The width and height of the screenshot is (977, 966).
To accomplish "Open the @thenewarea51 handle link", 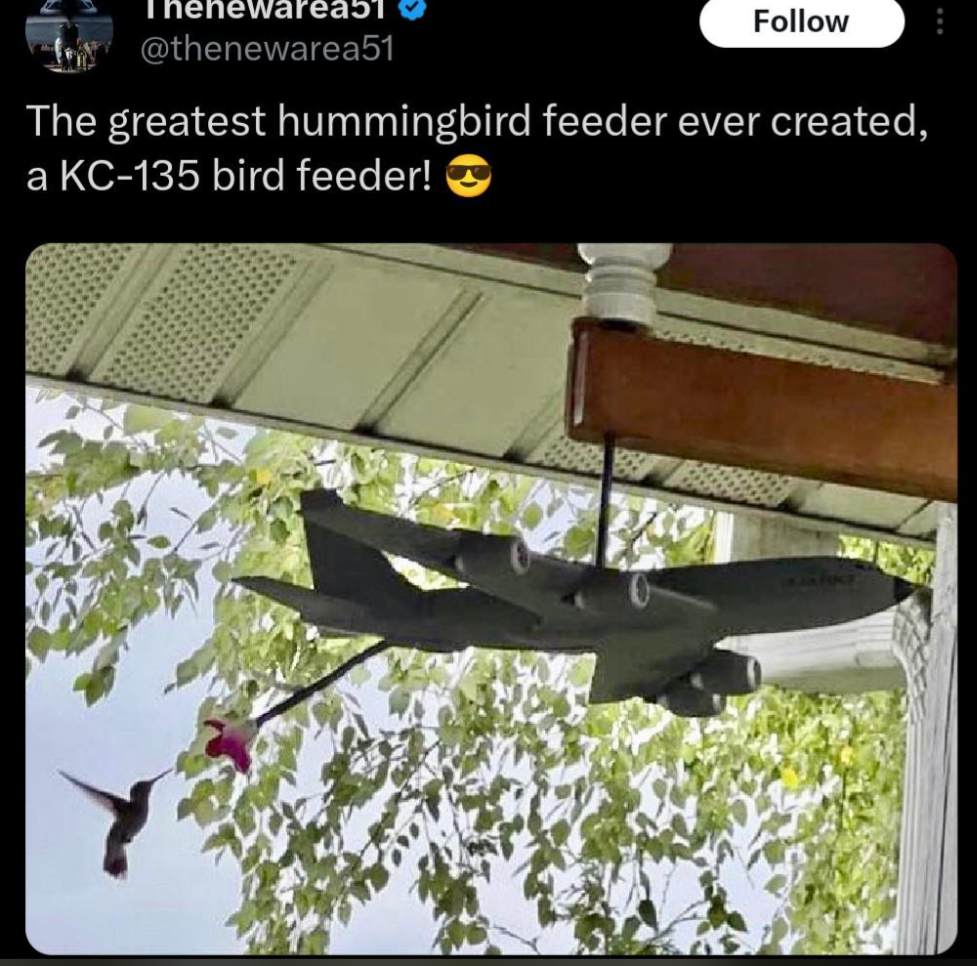I will (267, 49).
